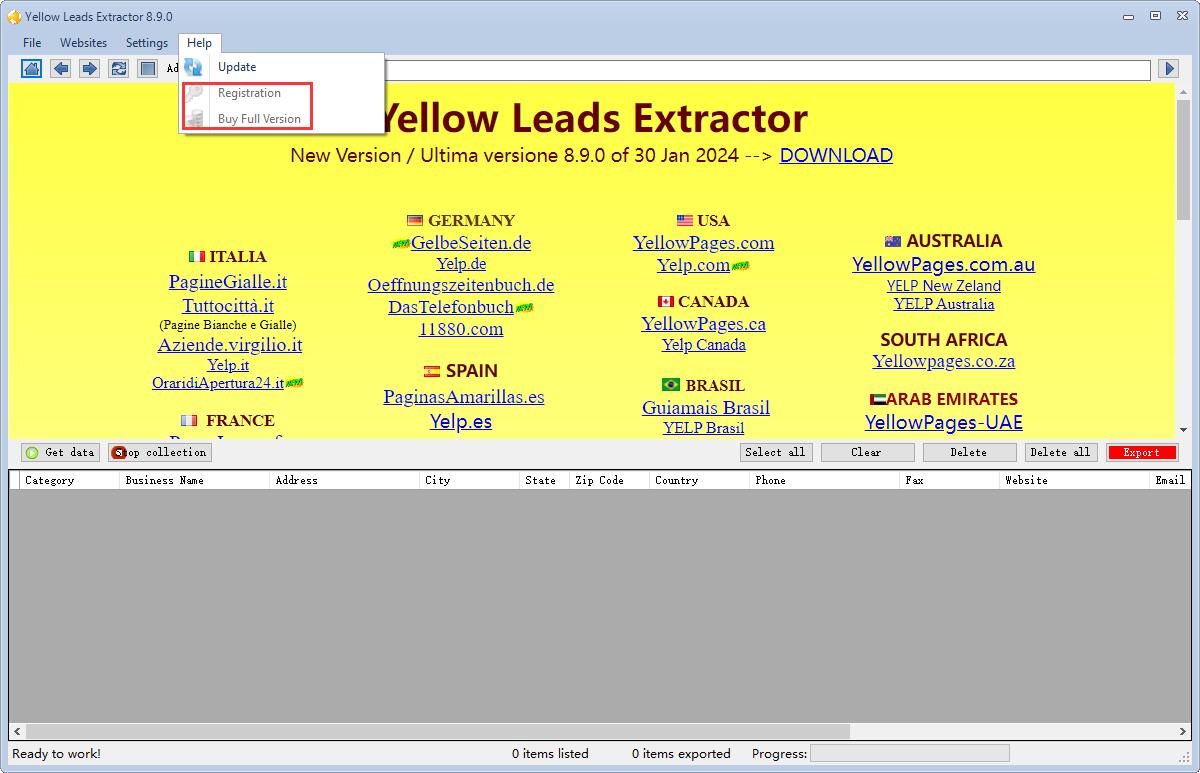Open the Yellowpages.co.za link

(x=944, y=361)
